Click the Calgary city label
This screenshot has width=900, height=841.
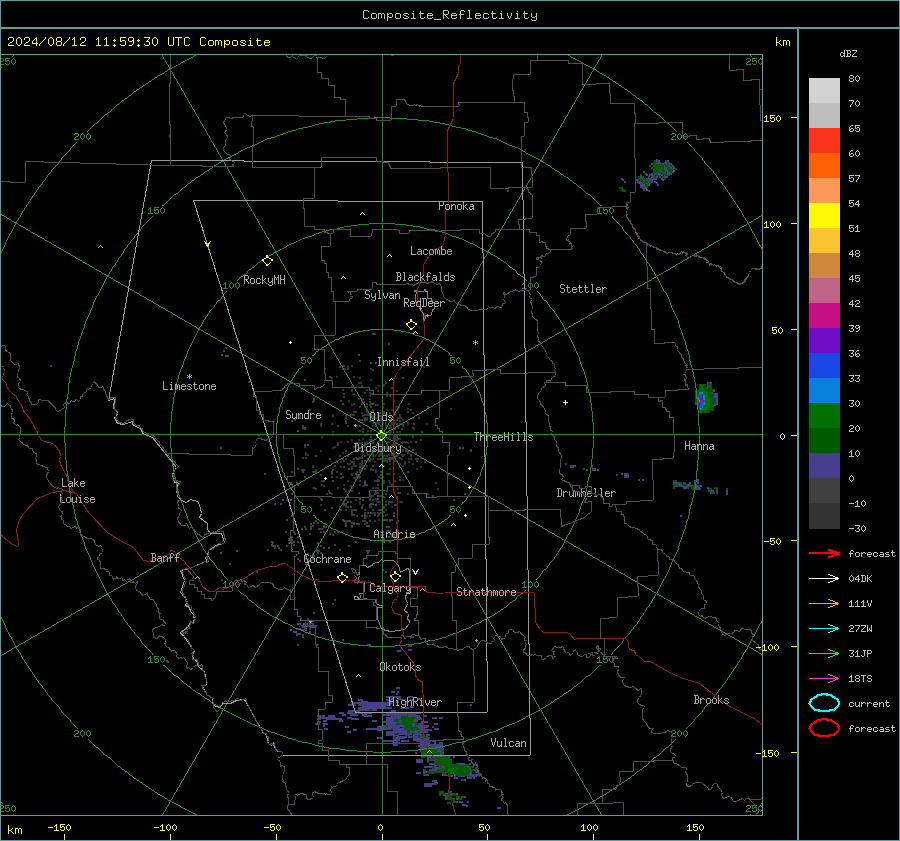[390, 588]
